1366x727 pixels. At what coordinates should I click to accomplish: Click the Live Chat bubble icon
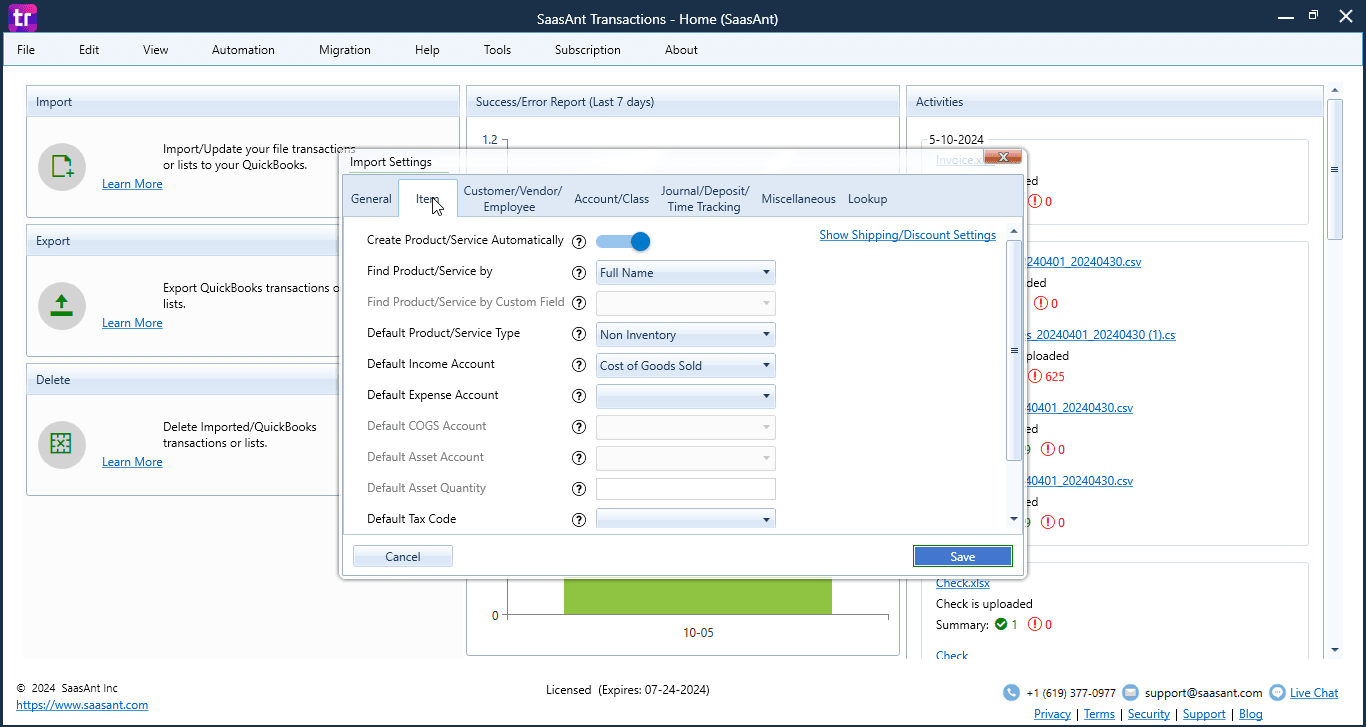[x=1277, y=692]
